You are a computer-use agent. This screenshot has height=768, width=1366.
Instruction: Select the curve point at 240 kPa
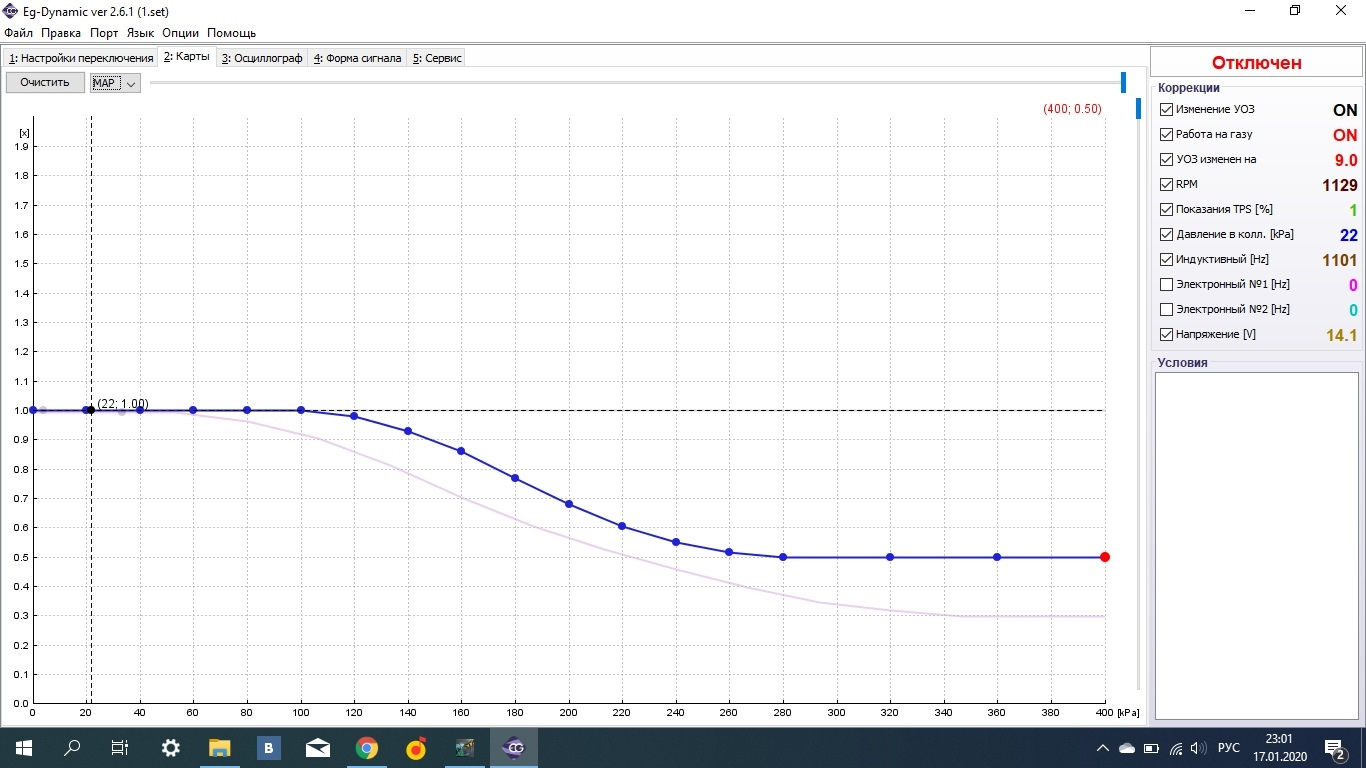click(x=676, y=542)
